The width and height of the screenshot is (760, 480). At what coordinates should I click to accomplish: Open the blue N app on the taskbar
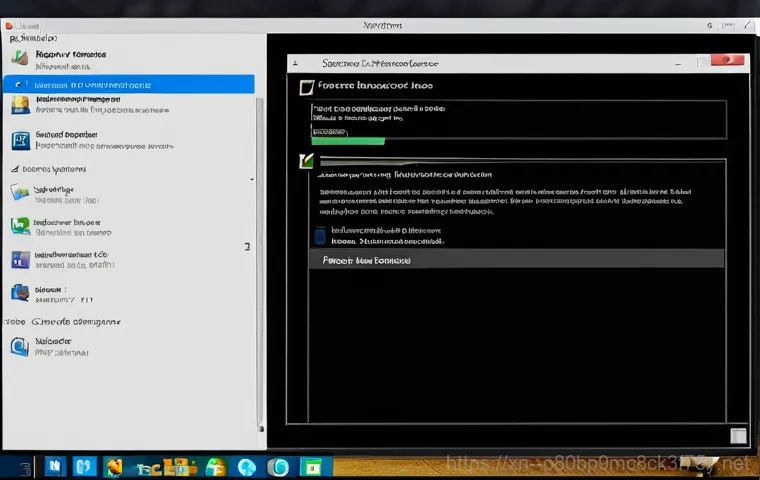point(55,466)
